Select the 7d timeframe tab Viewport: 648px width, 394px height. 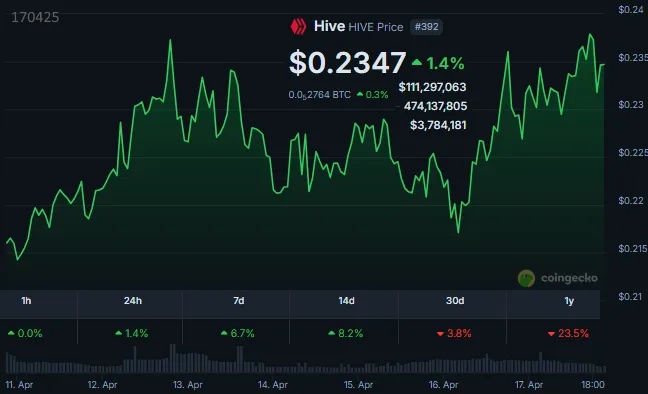point(238,301)
